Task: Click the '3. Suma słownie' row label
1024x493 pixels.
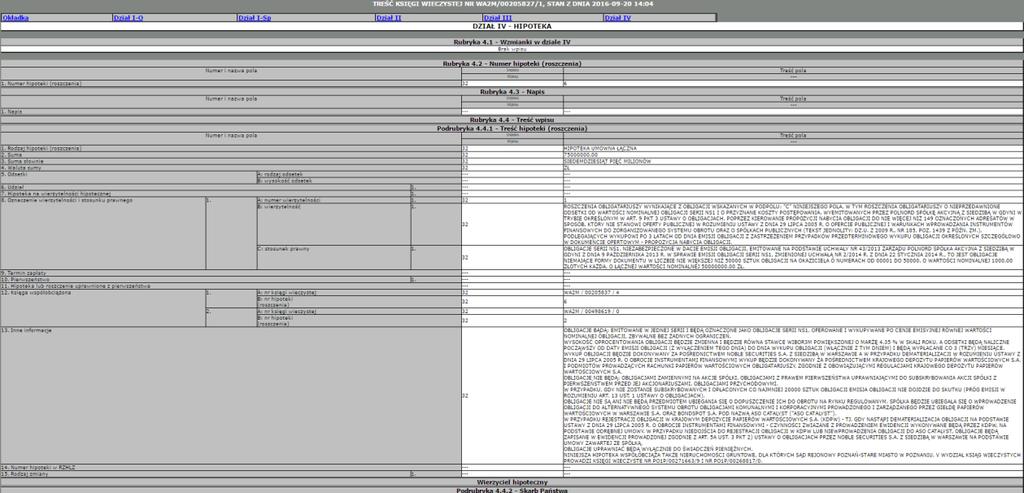Action: pyautogui.click(x=22, y=161)
